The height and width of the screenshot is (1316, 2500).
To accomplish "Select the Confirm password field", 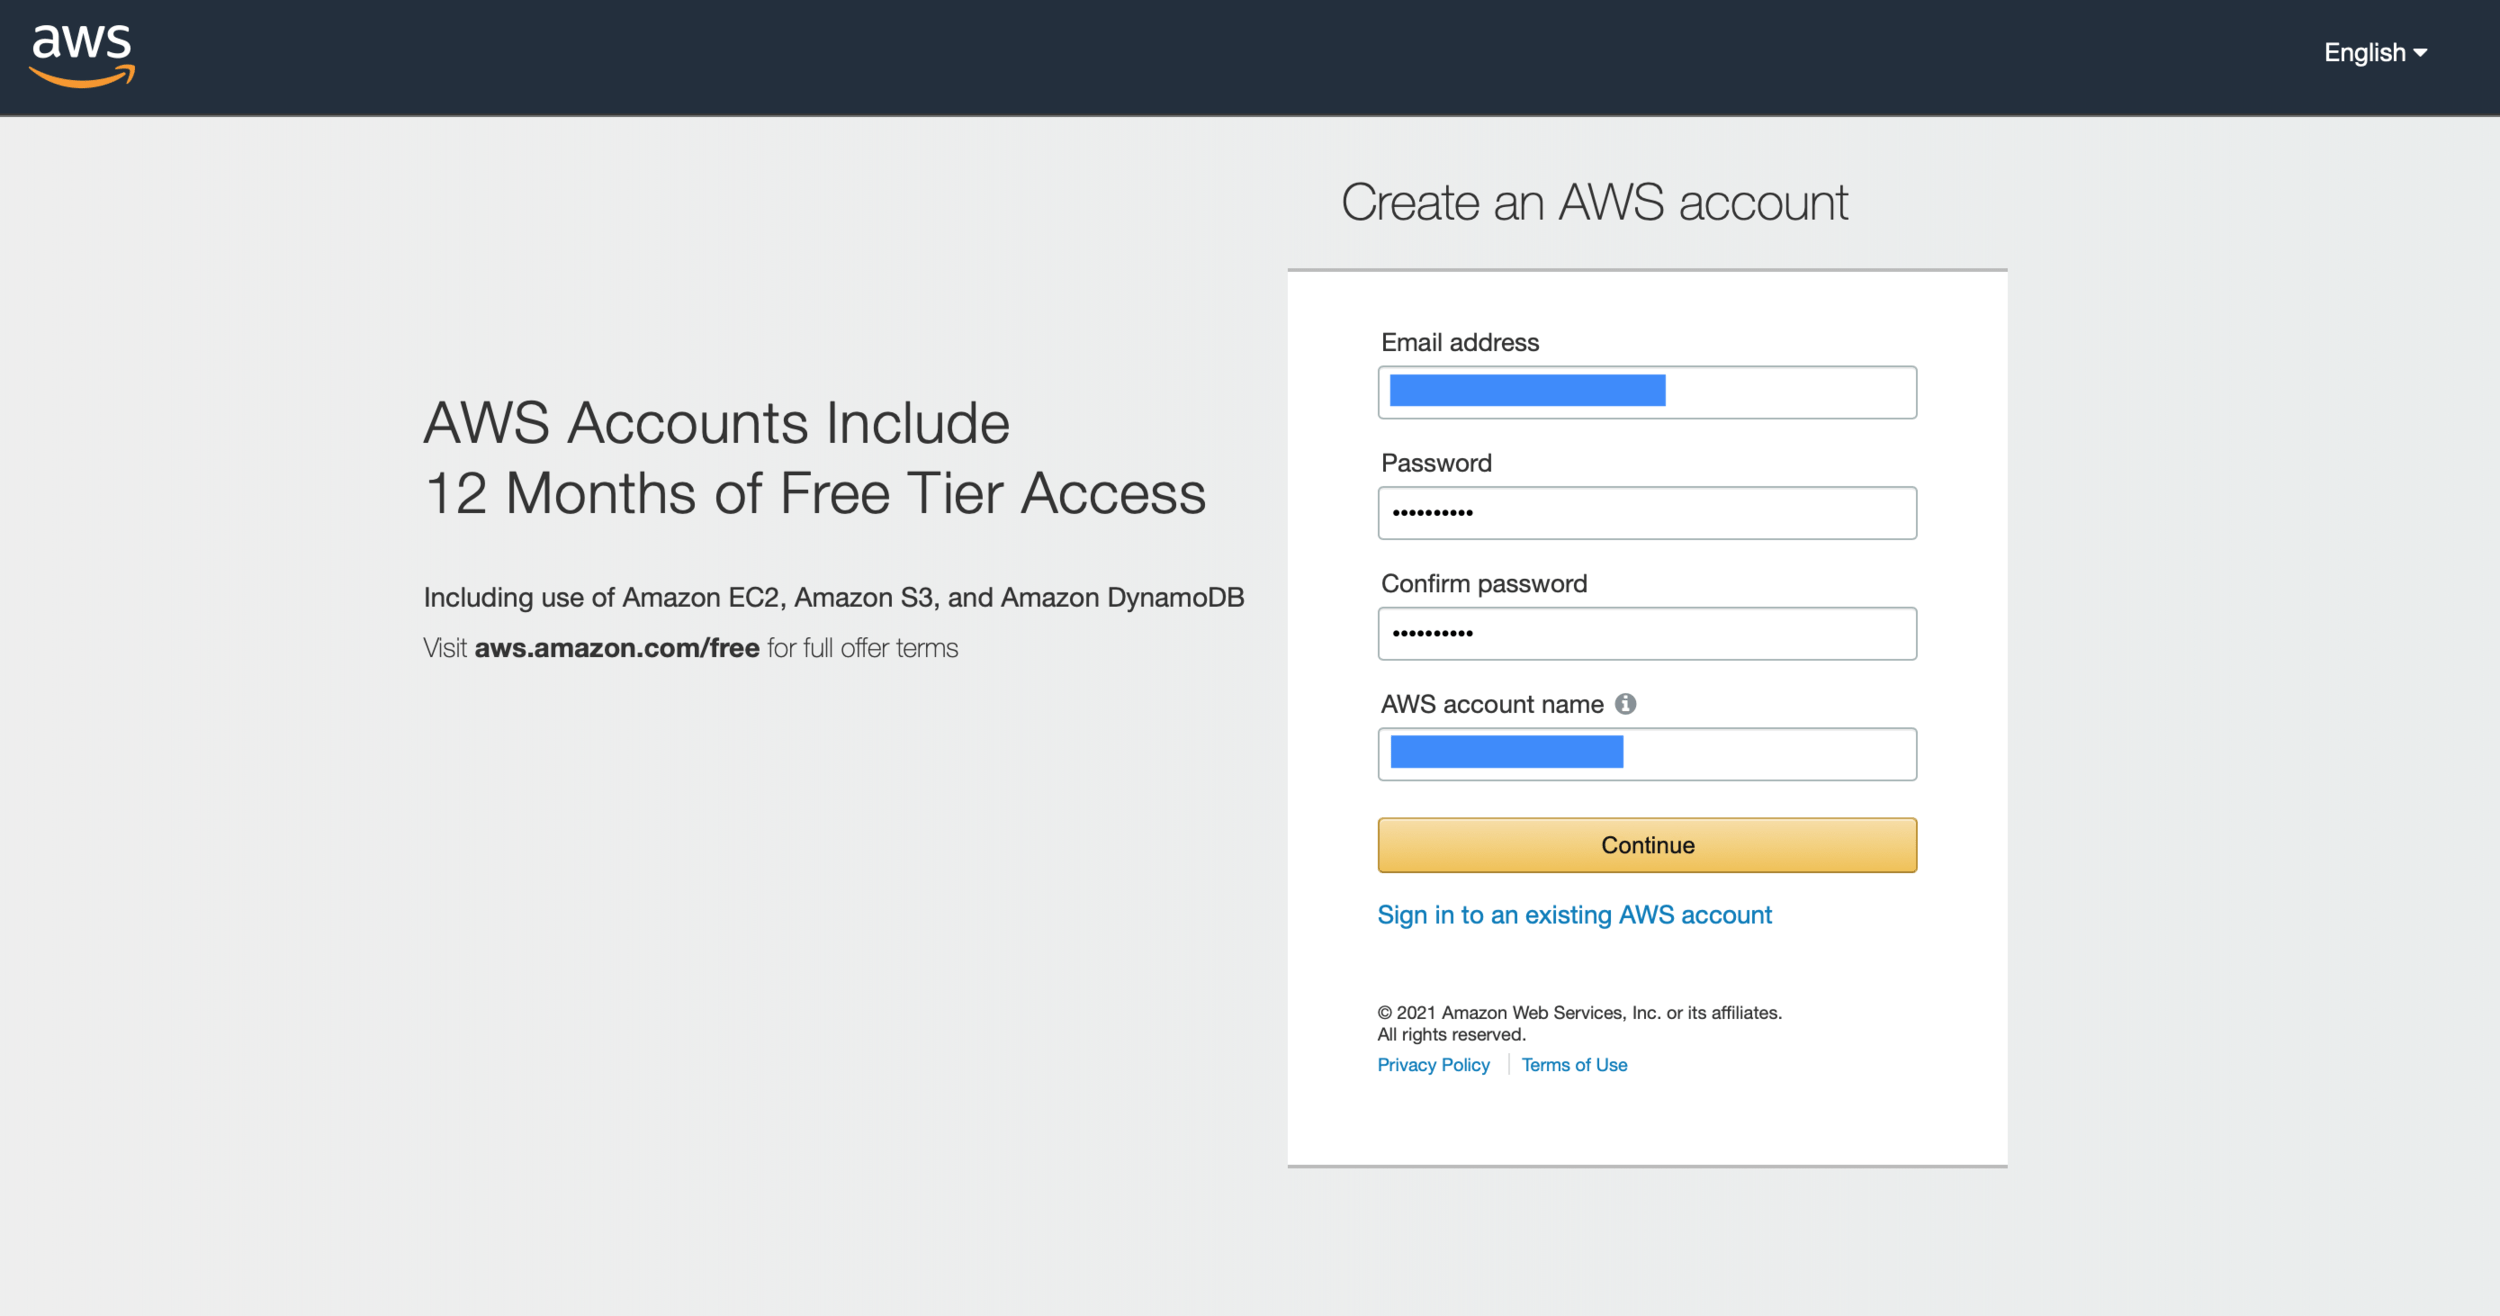I will coord(1647,634).
